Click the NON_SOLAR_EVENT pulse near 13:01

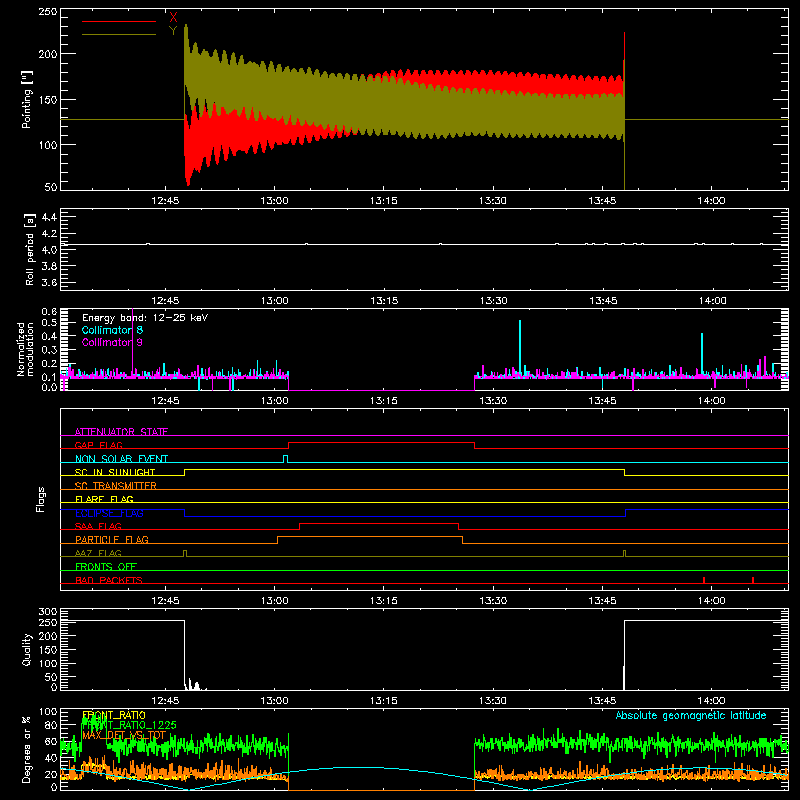click(286, 459)
